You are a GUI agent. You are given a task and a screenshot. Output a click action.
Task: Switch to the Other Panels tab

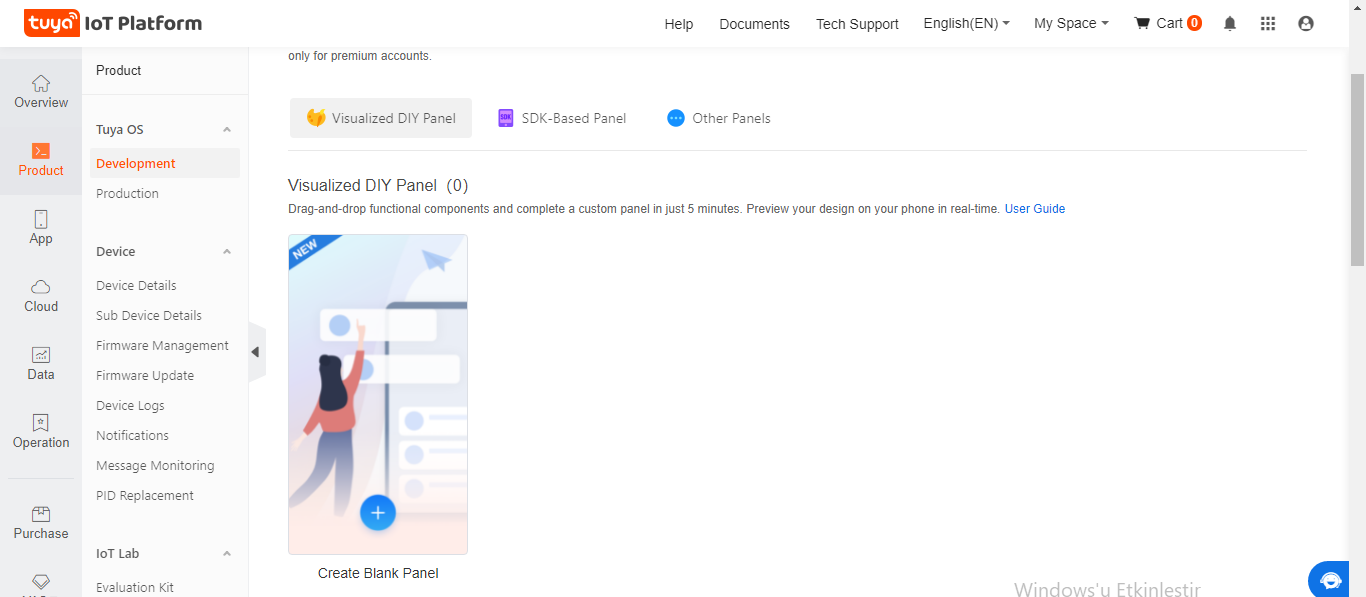coord(719,118)
